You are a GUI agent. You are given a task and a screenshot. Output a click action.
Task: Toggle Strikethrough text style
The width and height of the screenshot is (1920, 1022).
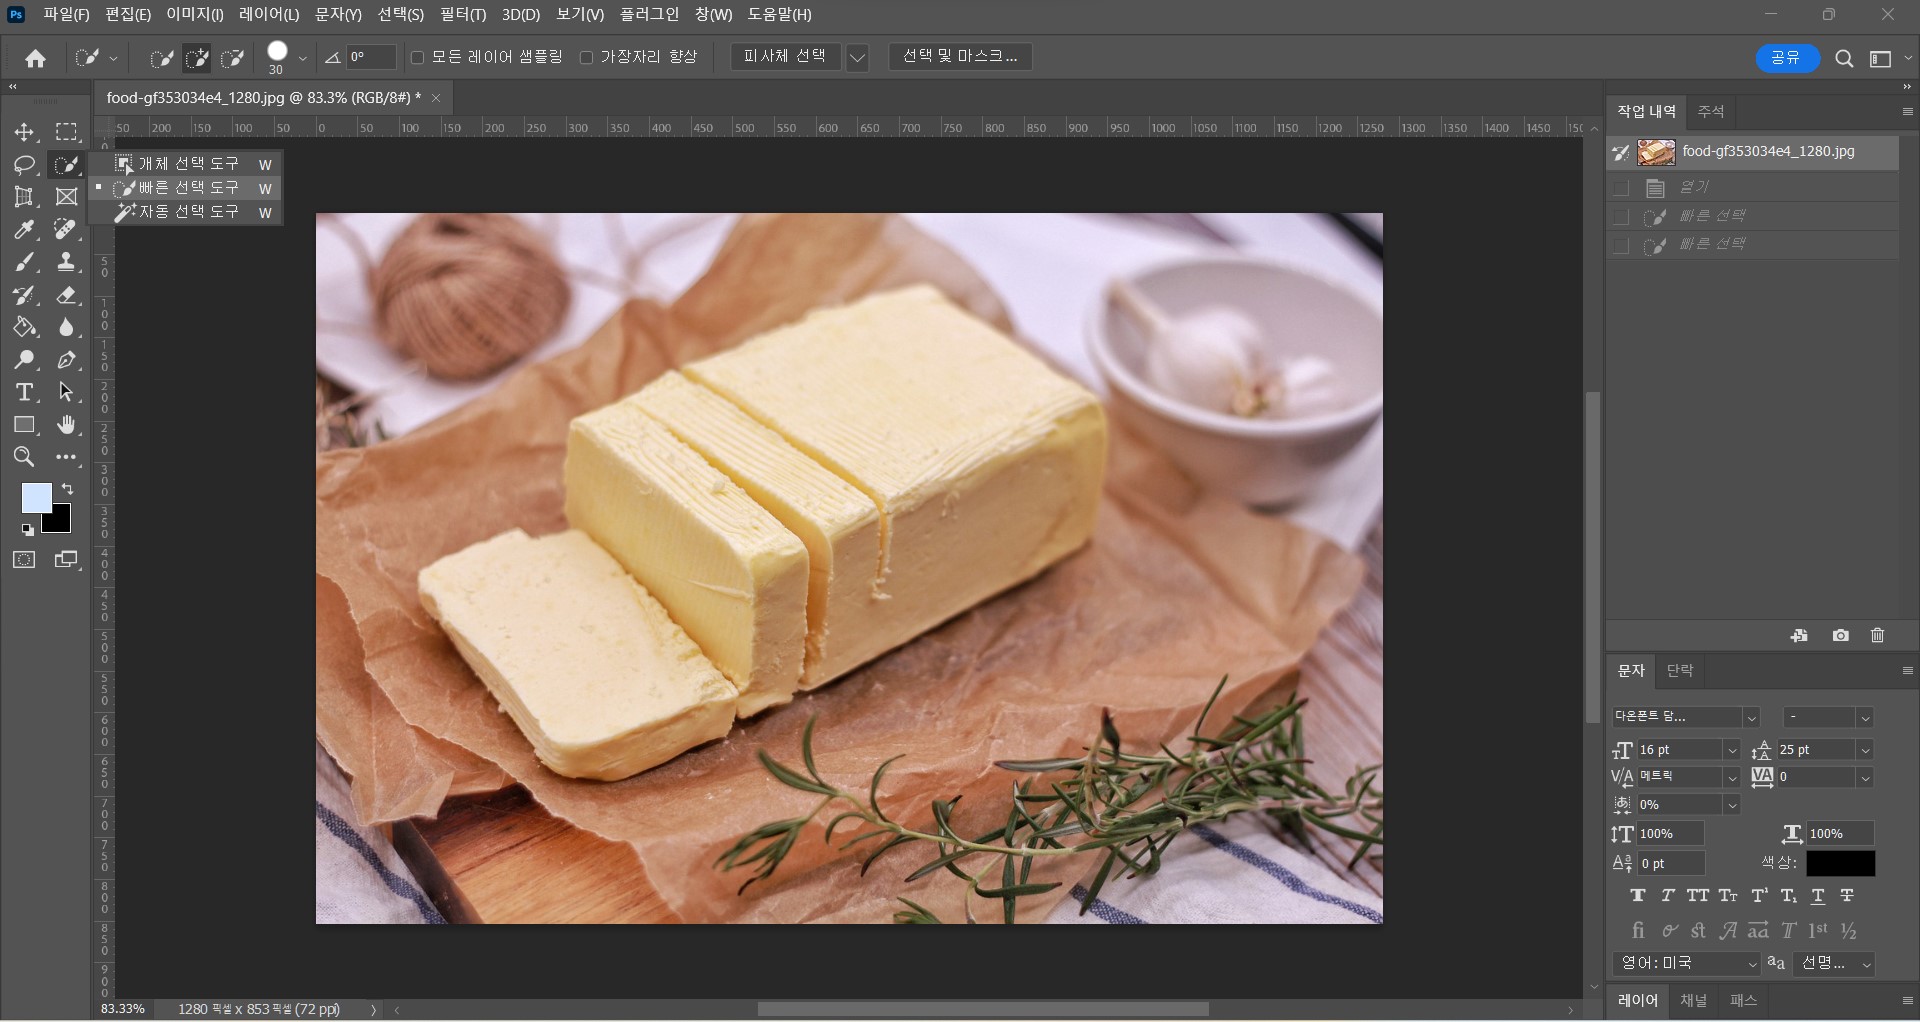coord(1847,896)
